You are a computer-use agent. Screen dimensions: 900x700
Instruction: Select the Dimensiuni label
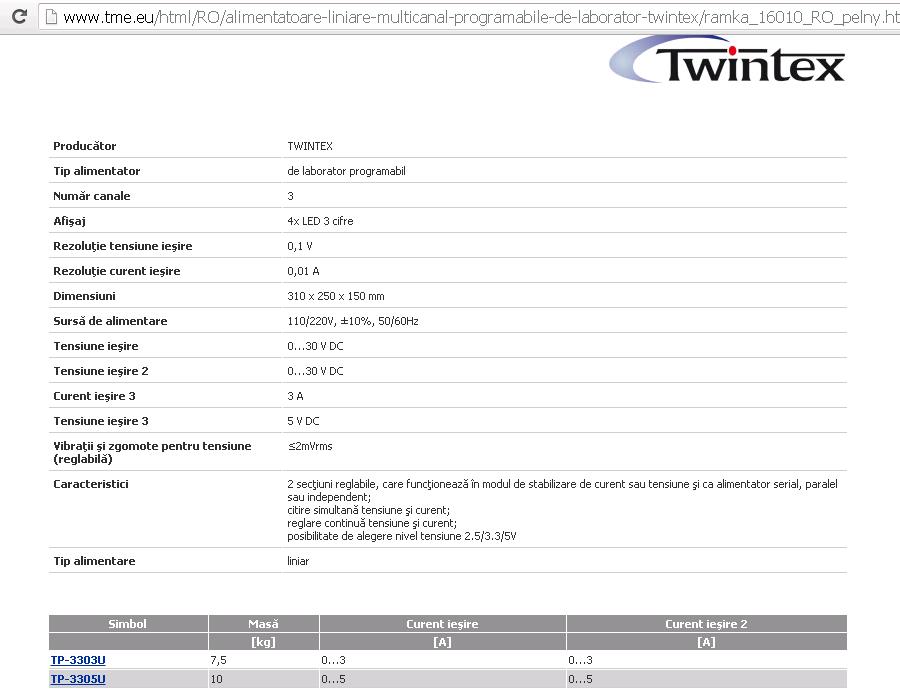click(x=84, y=296)
